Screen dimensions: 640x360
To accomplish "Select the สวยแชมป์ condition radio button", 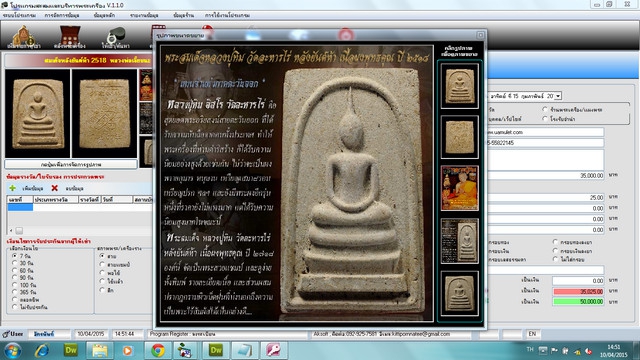I will [102, 264].
